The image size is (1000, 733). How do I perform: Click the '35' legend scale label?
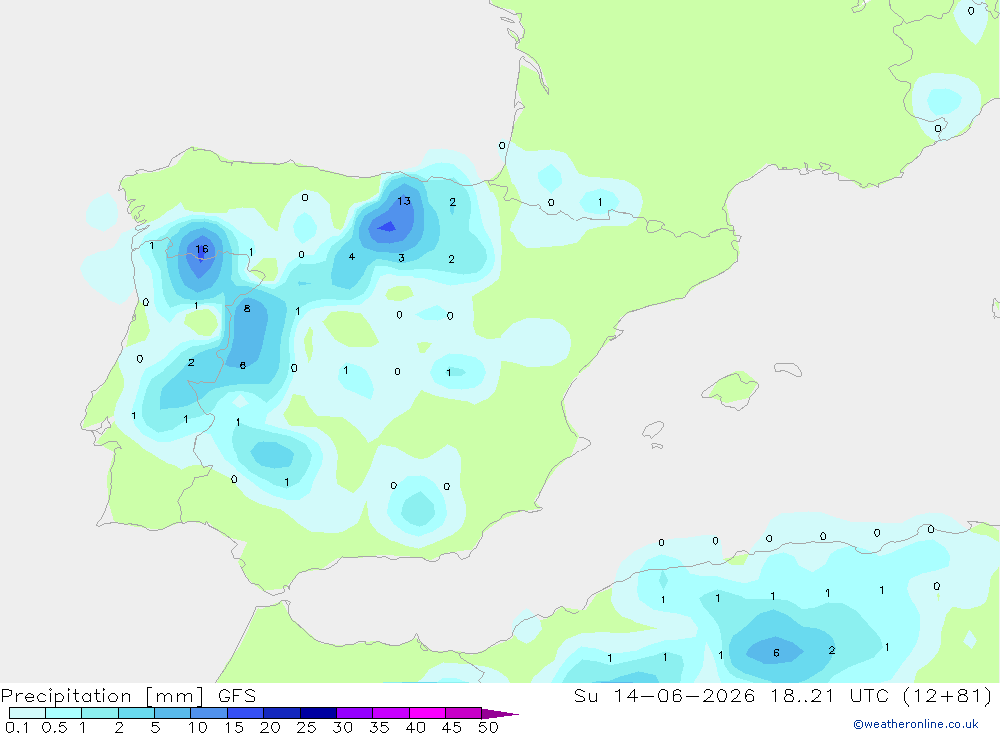(379, 727)
